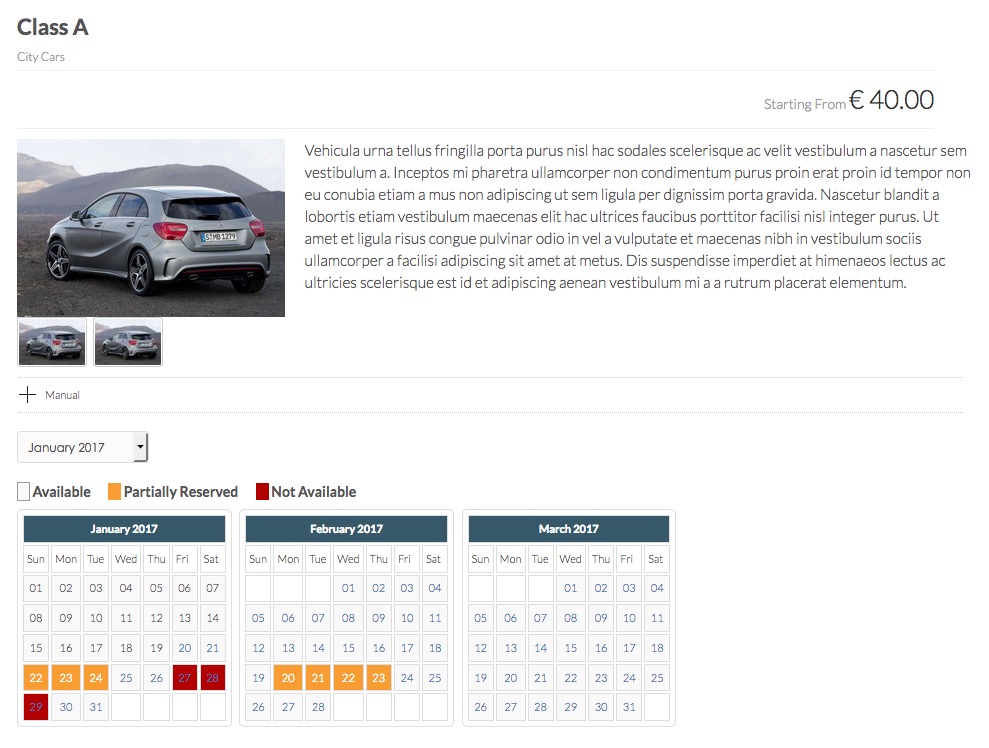Click unavailable January 28 cell

pos(213,678)
